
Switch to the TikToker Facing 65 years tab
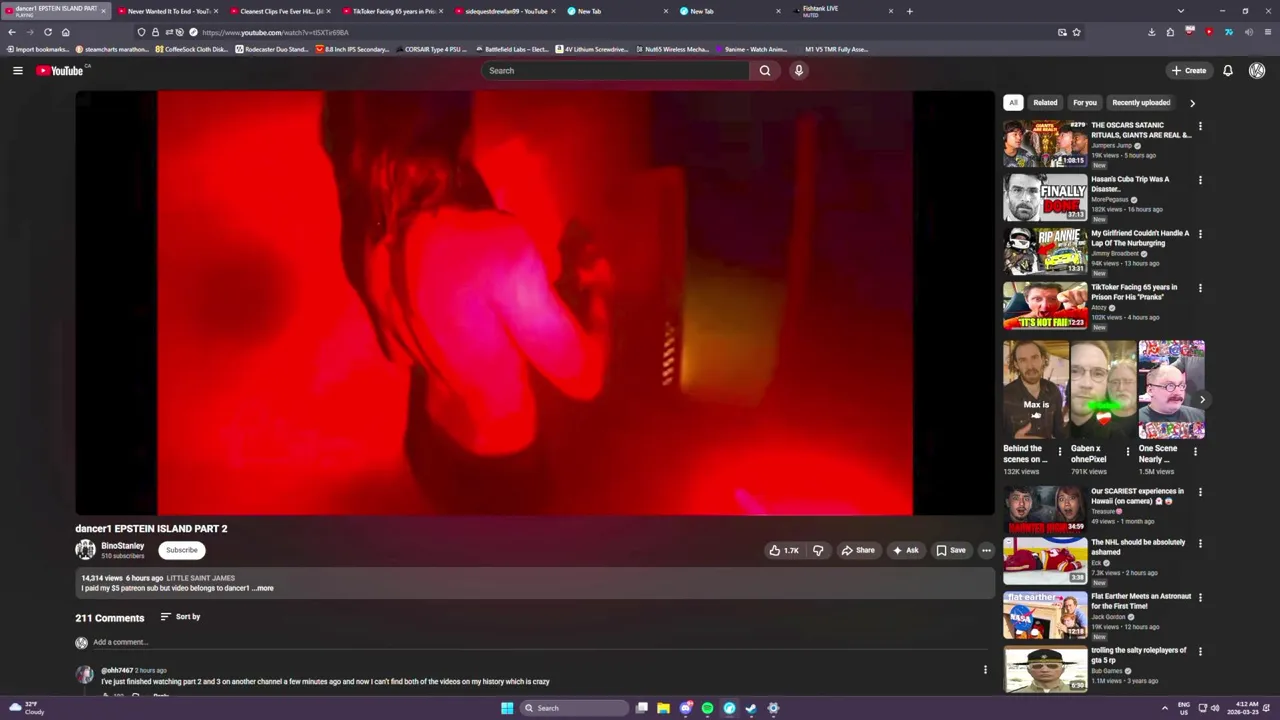coord(391,11)
